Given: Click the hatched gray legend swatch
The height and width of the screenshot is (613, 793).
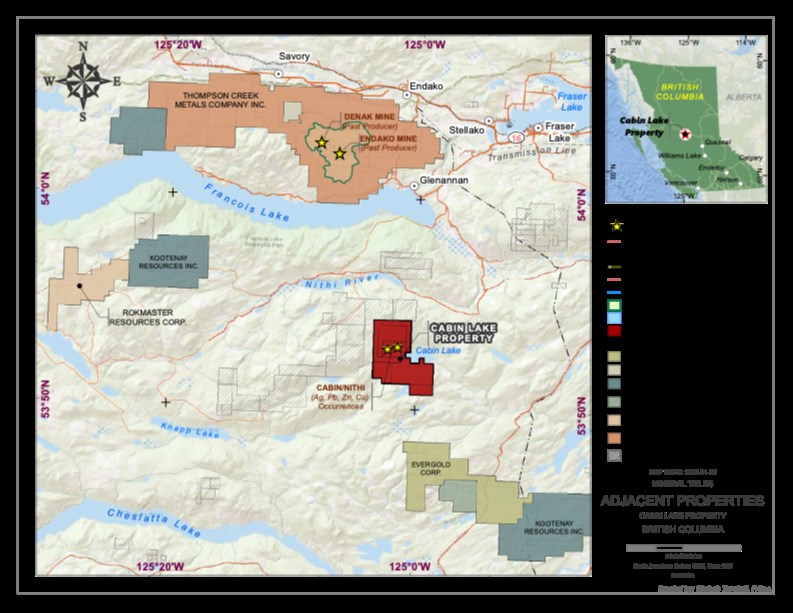Looking at the screenshot, I should (614, 455).
